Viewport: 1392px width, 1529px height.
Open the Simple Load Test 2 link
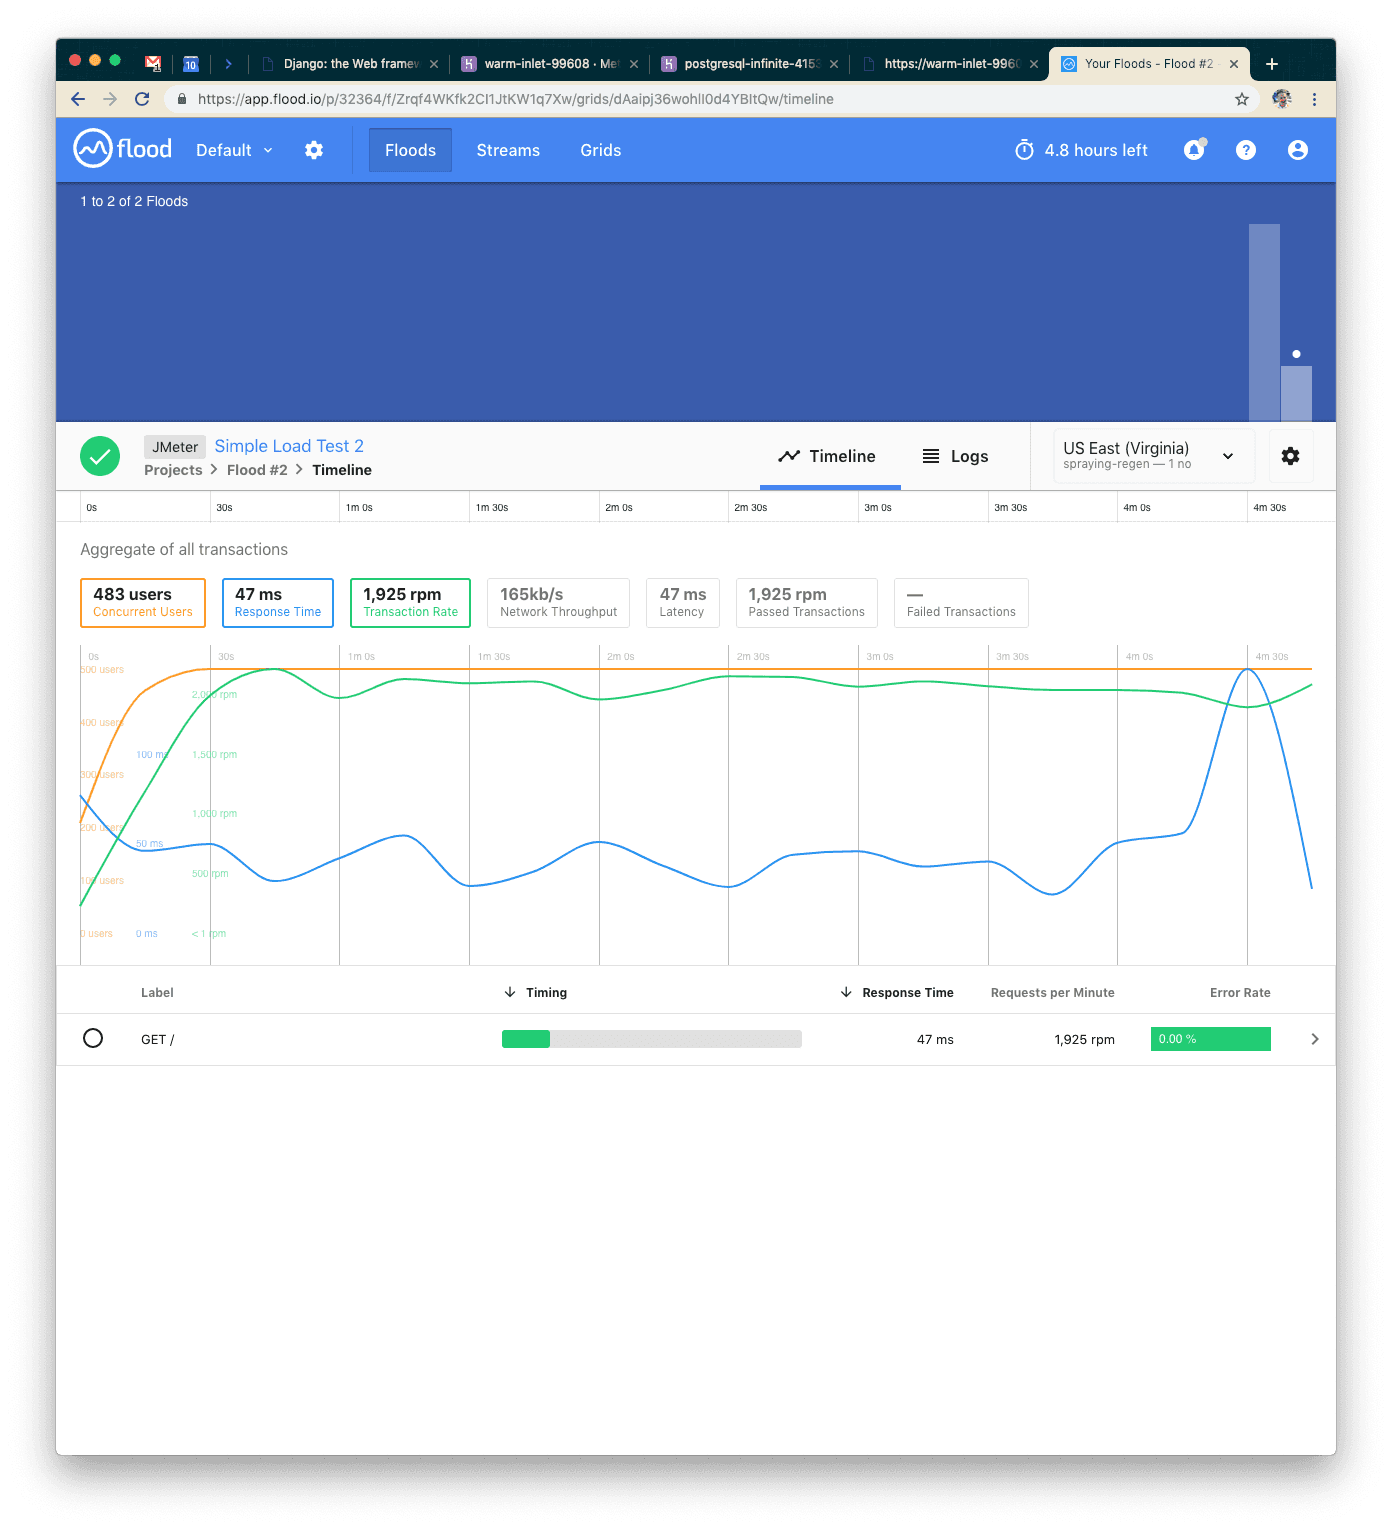(x=289, y=446)
